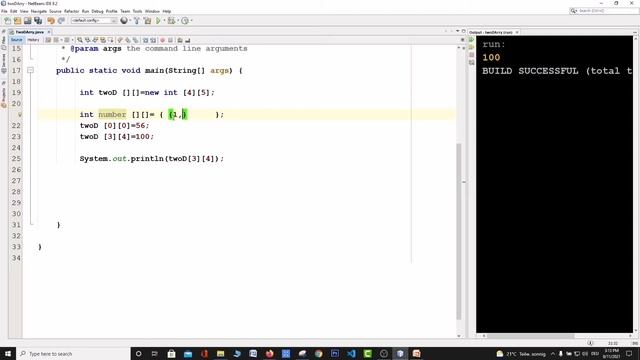Open the Team menu
The image size is (640, 360).
point(125,11)
